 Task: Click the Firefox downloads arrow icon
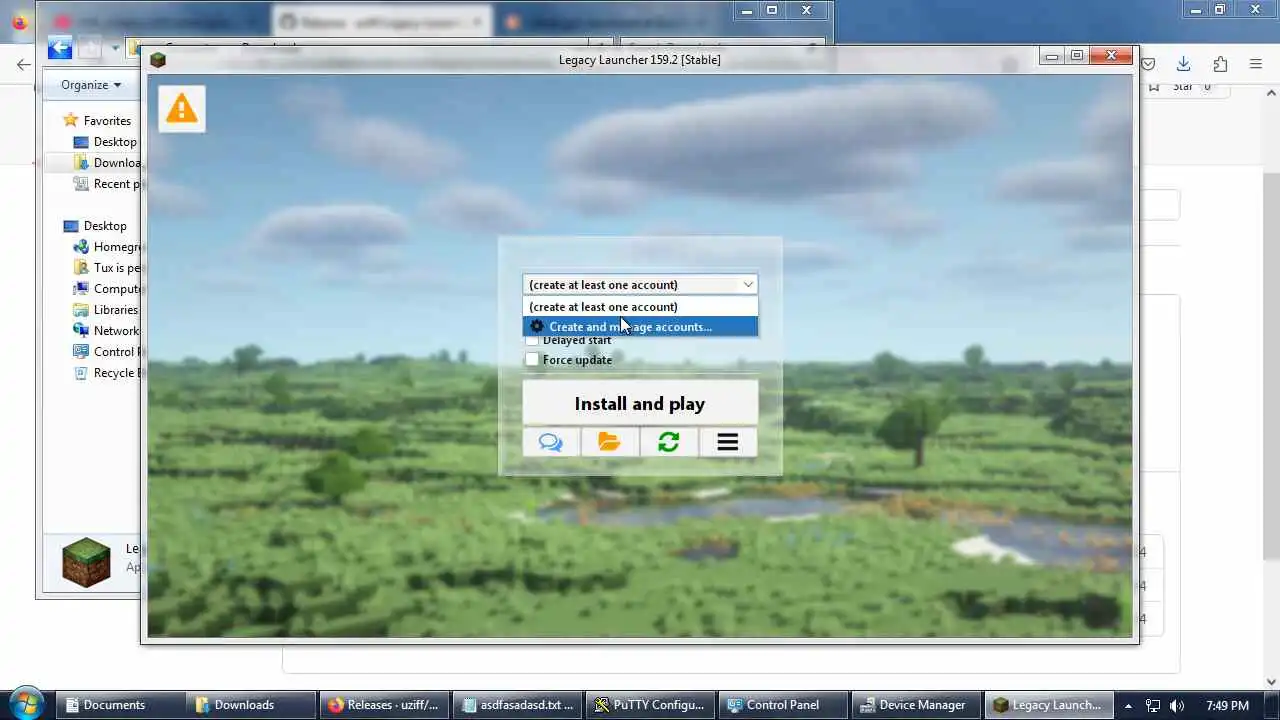click(x=1183, y=64)
